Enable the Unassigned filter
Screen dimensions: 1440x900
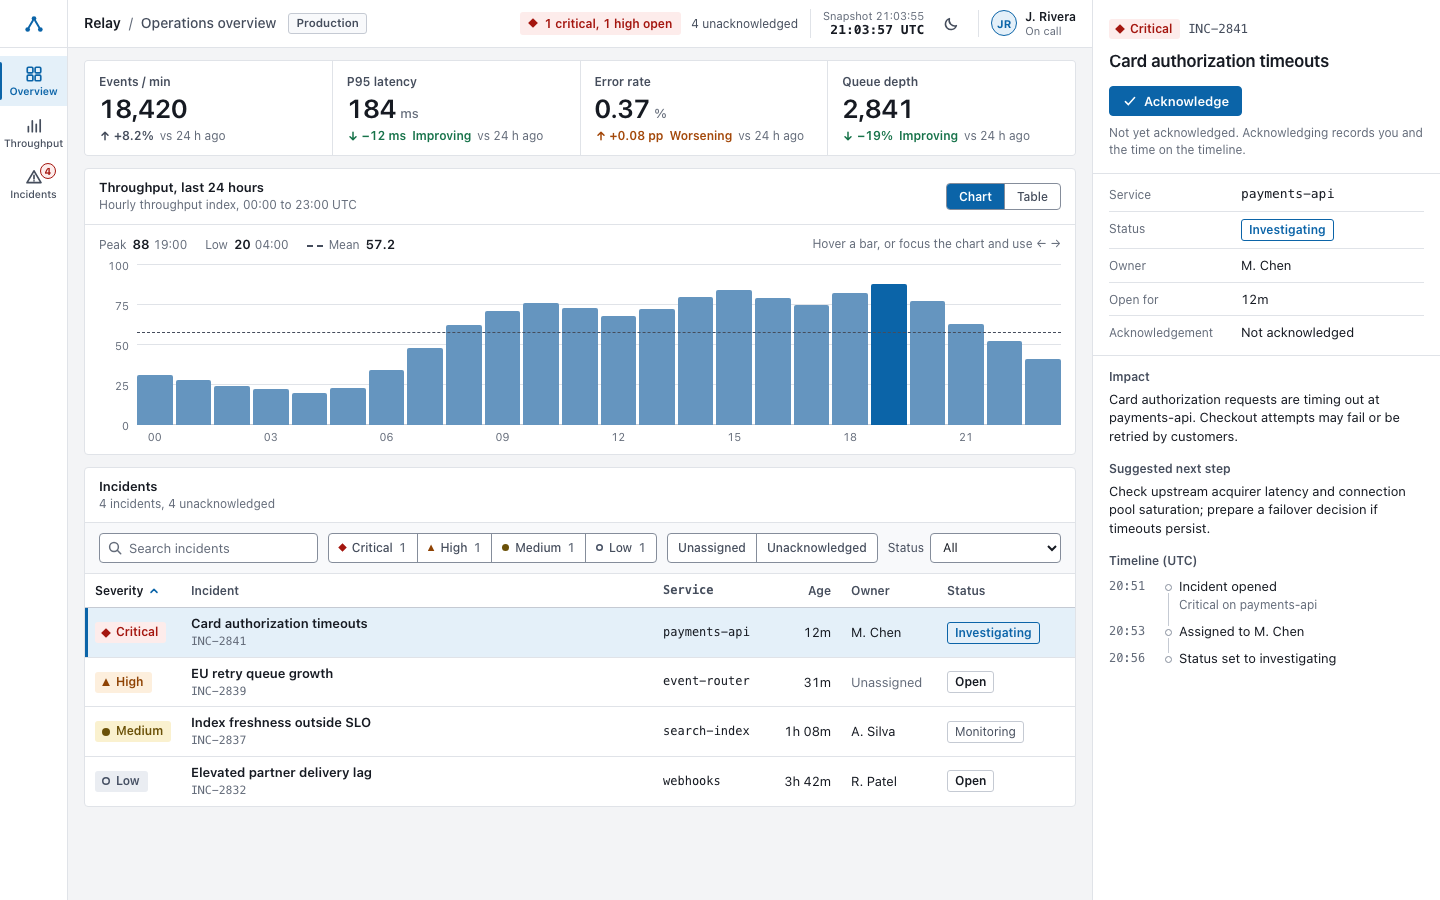coord(712,548)
